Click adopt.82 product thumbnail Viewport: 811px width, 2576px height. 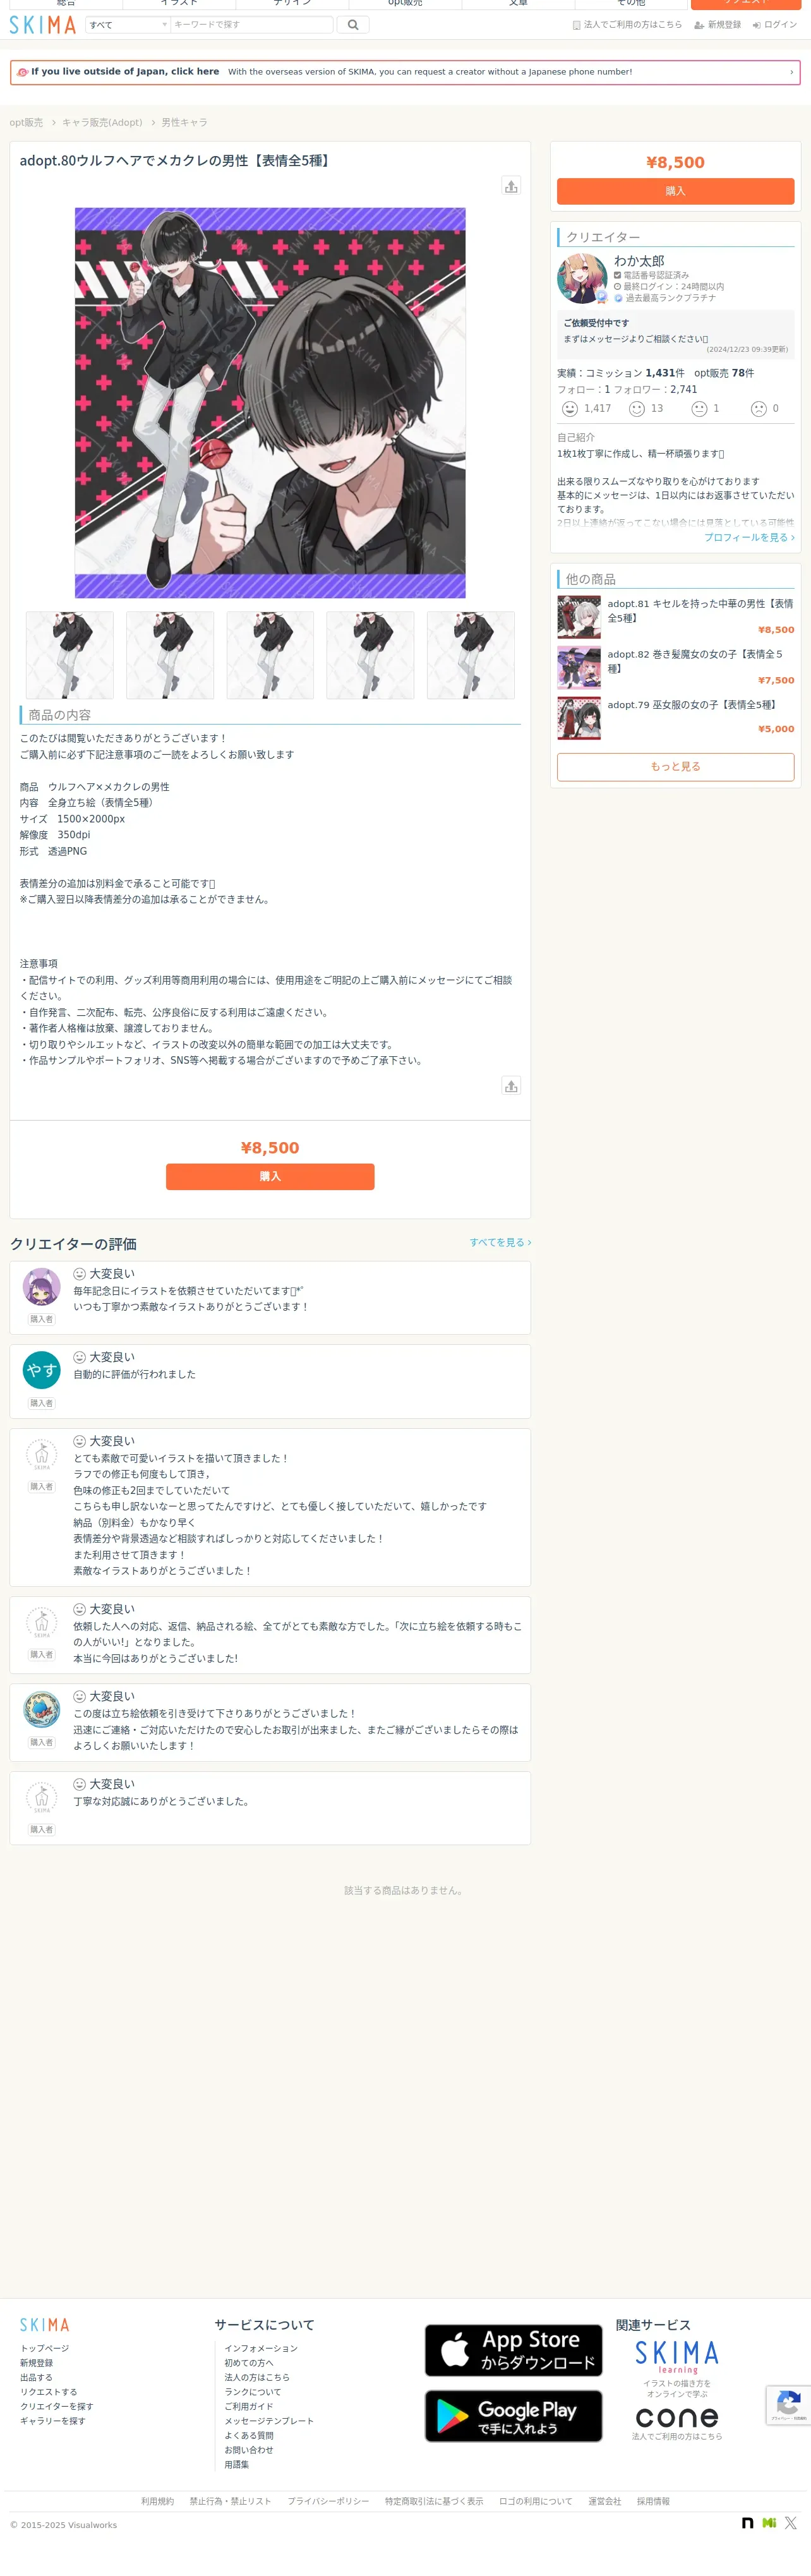(x=579, y=668)
